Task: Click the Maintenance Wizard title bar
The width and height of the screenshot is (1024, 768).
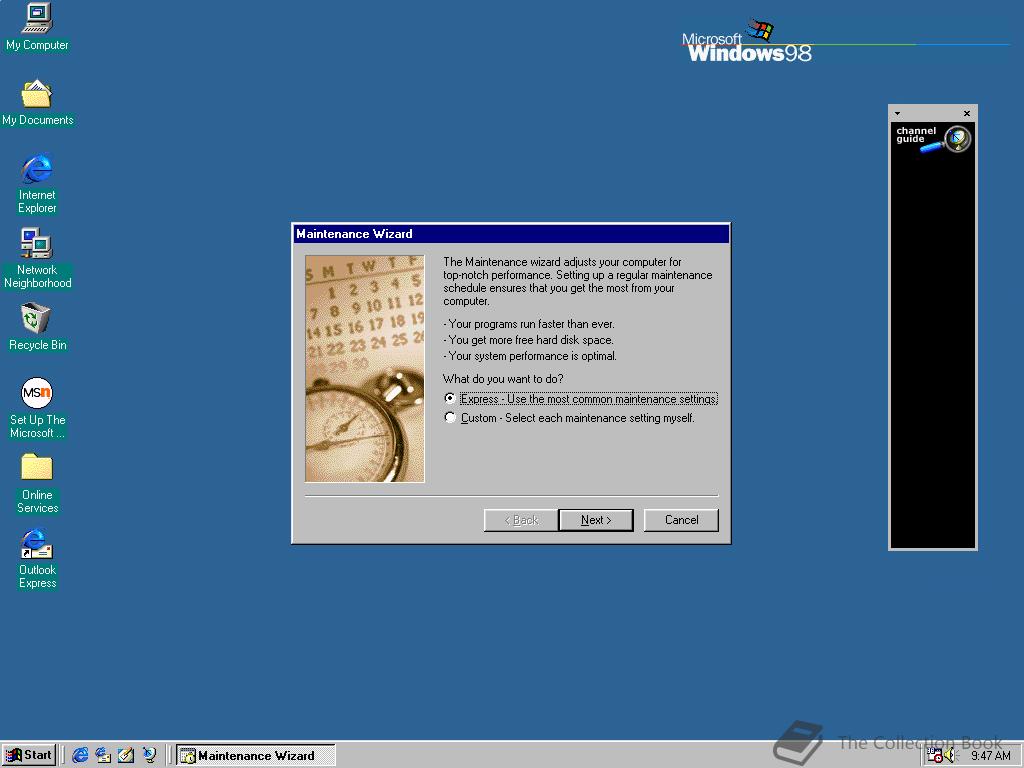Action: pos(511,234)
